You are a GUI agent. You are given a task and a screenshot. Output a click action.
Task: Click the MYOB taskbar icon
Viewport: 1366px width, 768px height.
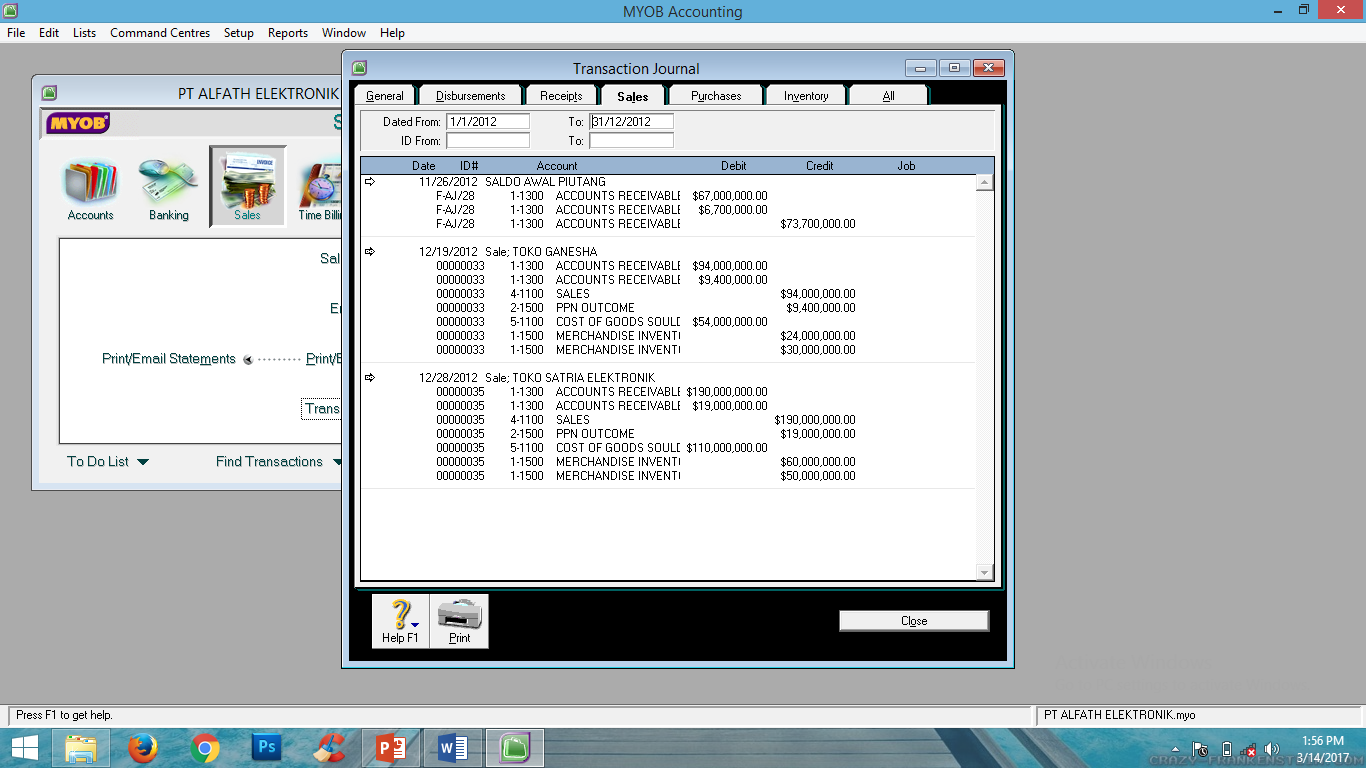pyautogui.click(x=515, y=747)
